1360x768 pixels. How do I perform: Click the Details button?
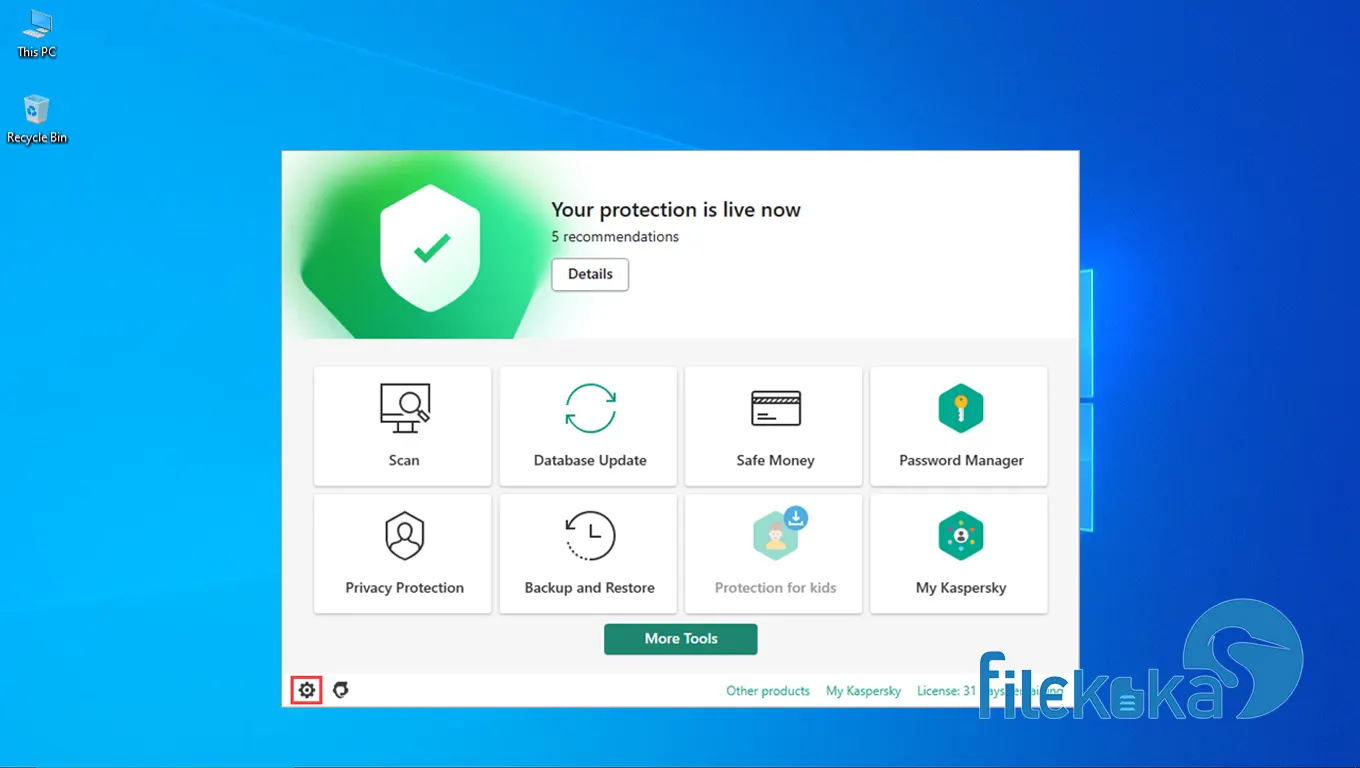pos(590,274)
